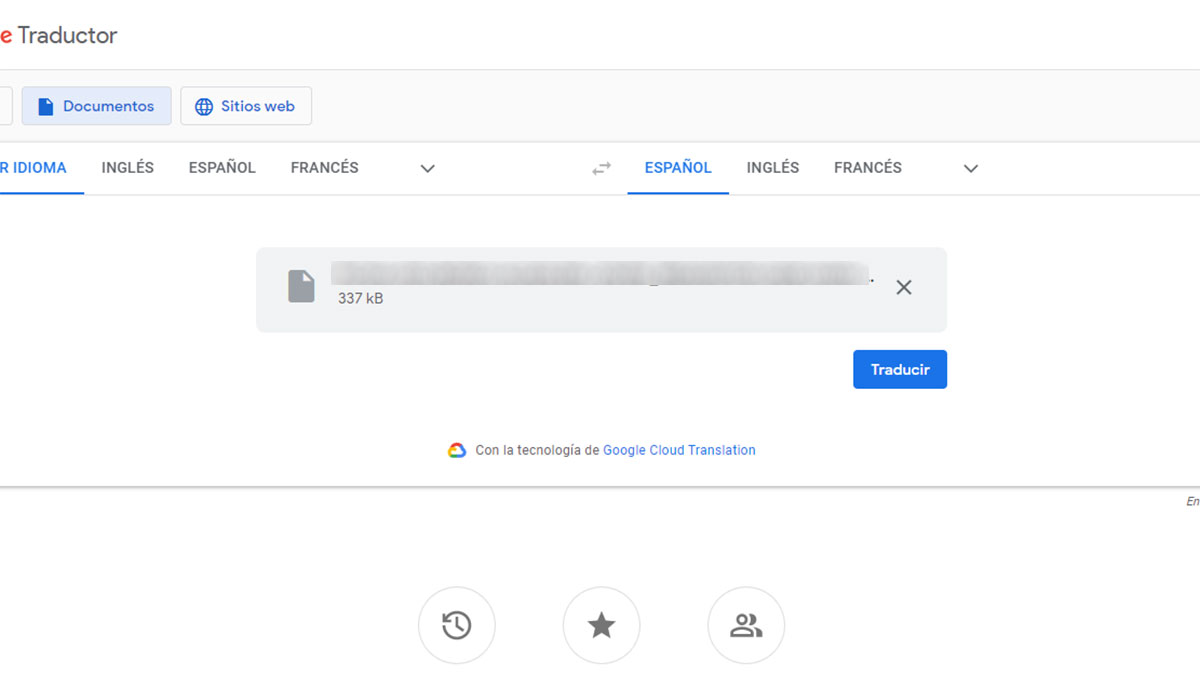
Task: Select ESPAÑOL as the target language
Action: [678, 168]
